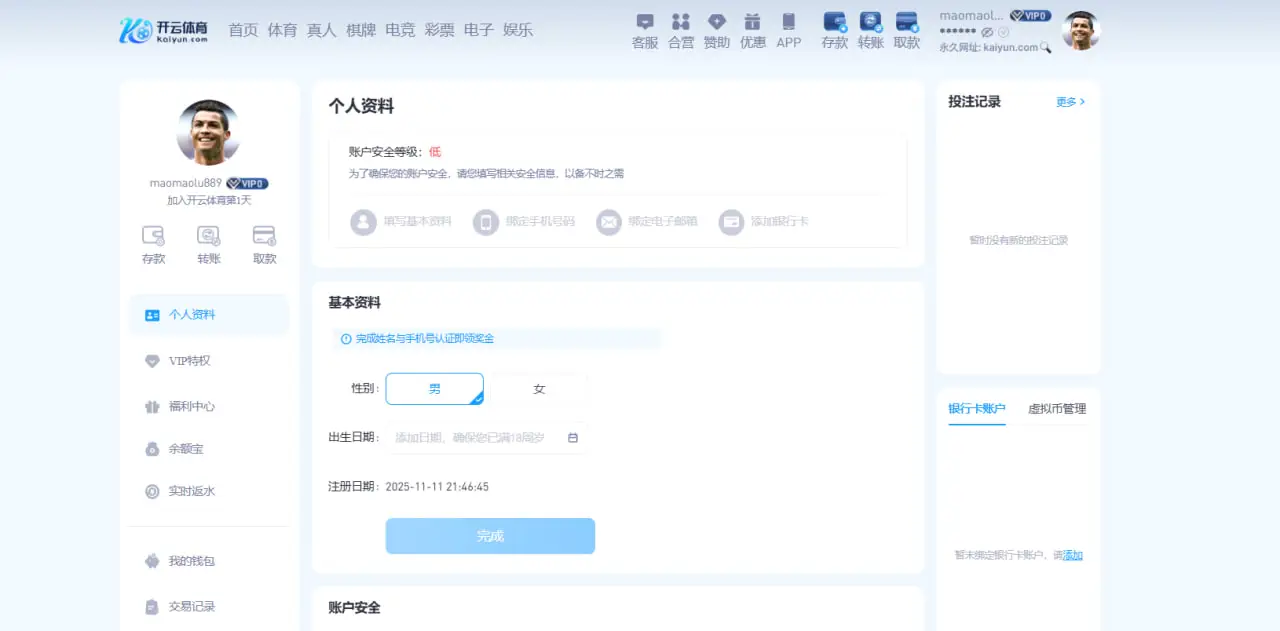Select 男 gender option
This screenshot has height=631, width=1280.
pyautogui.click(x=435, y=389)
